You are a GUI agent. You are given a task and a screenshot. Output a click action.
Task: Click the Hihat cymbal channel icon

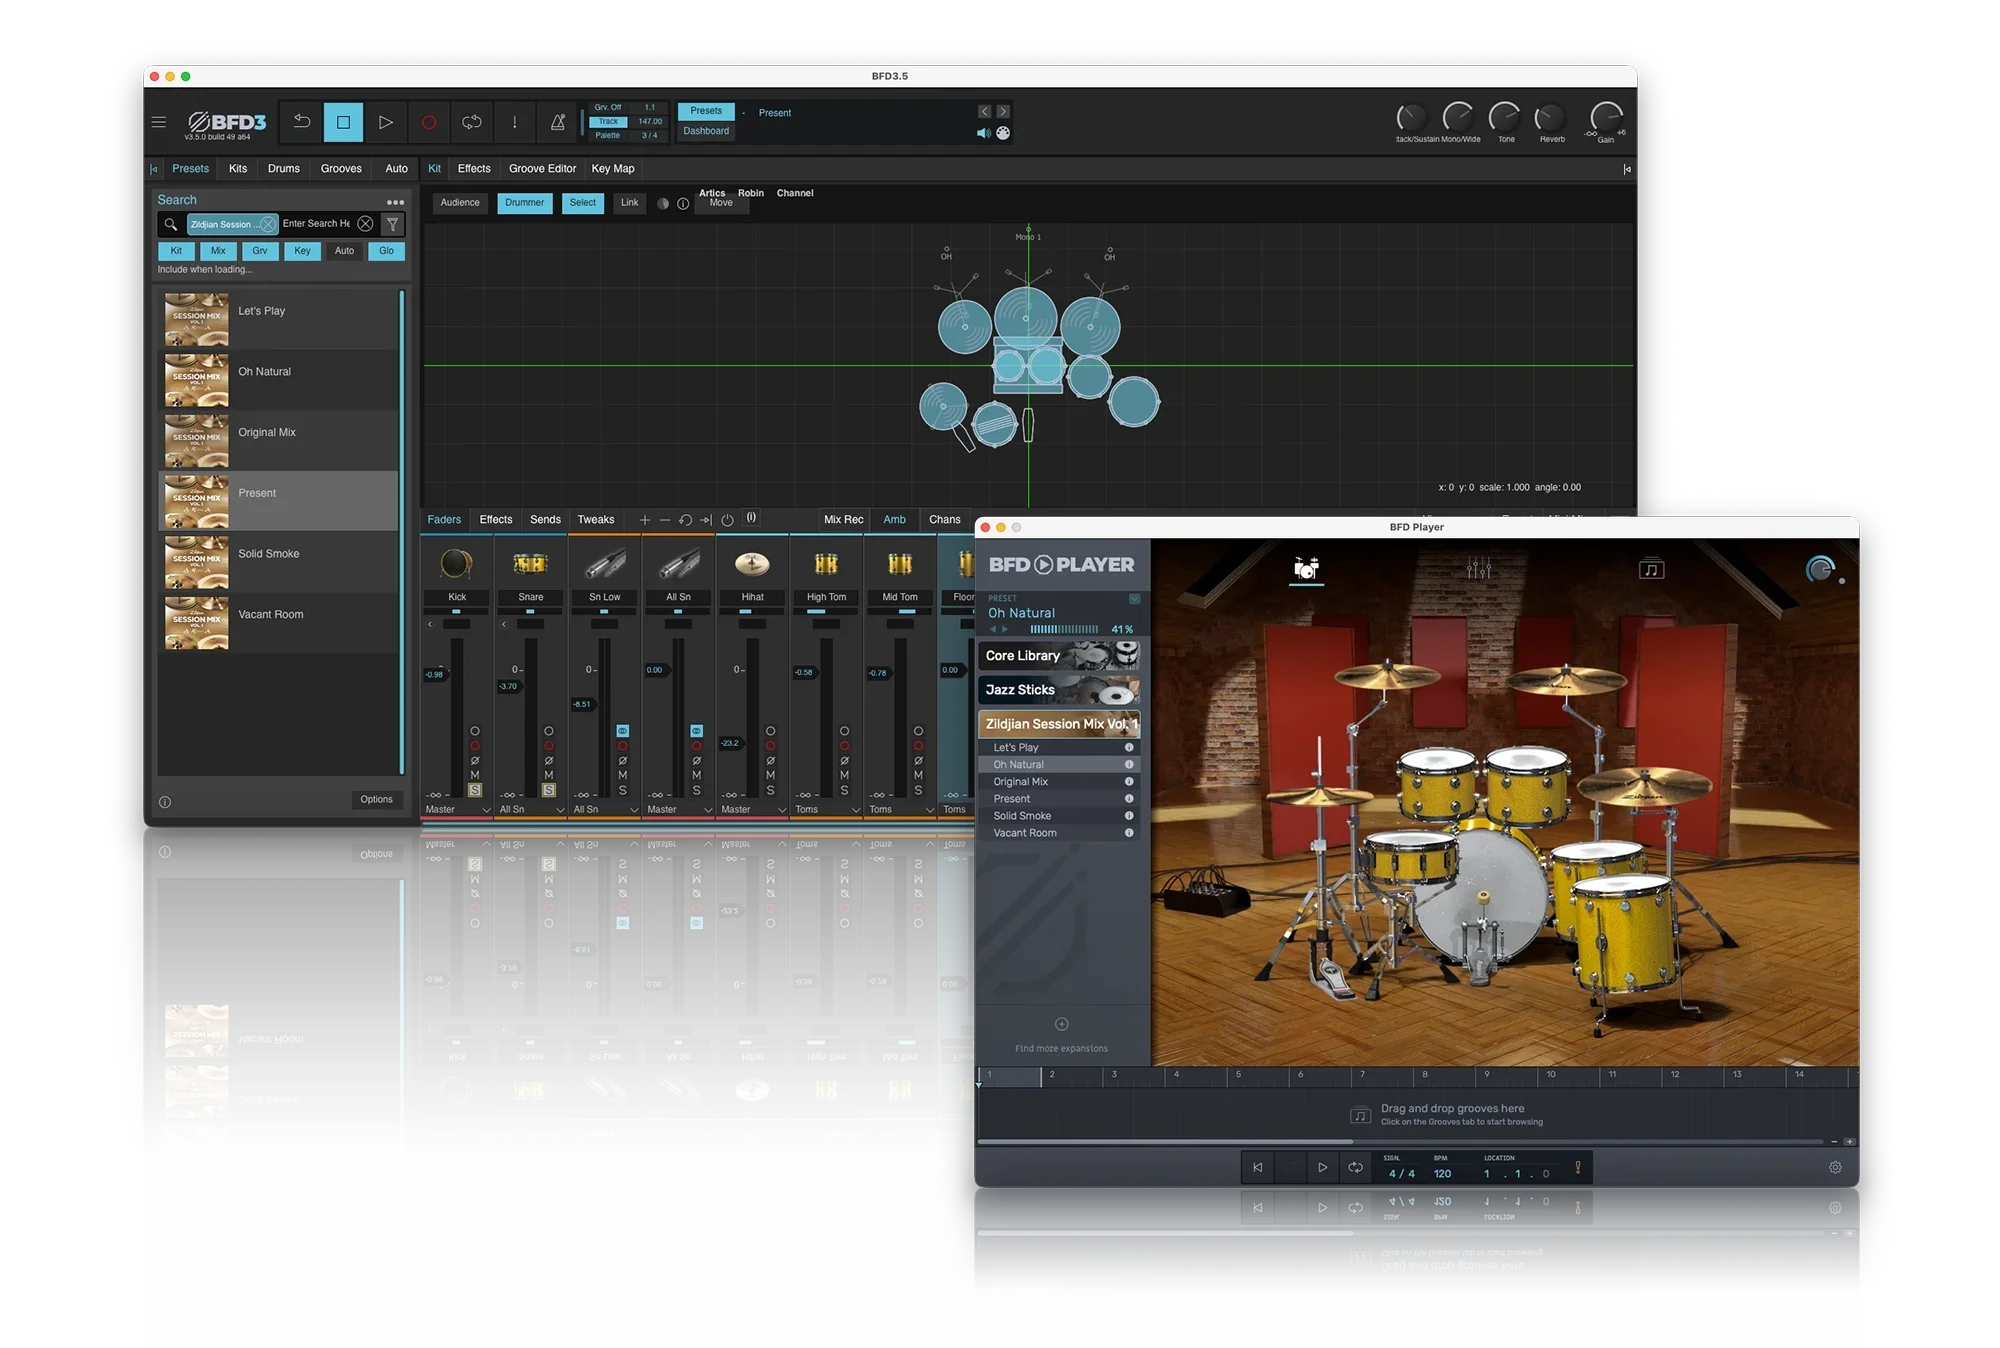pyautogui.click(x=752, y=564)
